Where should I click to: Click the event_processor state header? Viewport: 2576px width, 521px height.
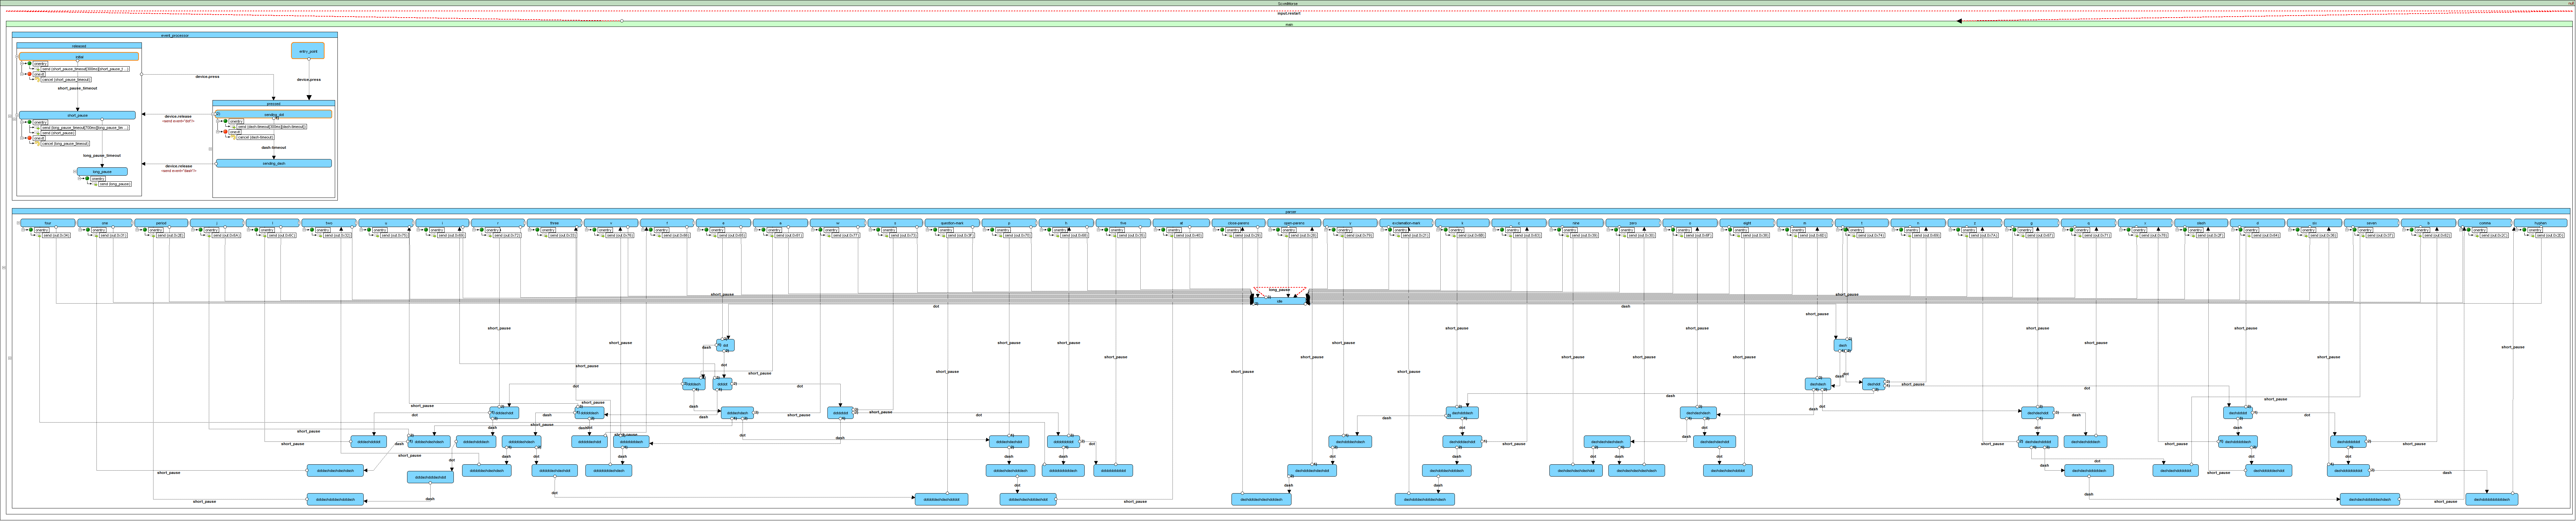[x=175, y=35]
